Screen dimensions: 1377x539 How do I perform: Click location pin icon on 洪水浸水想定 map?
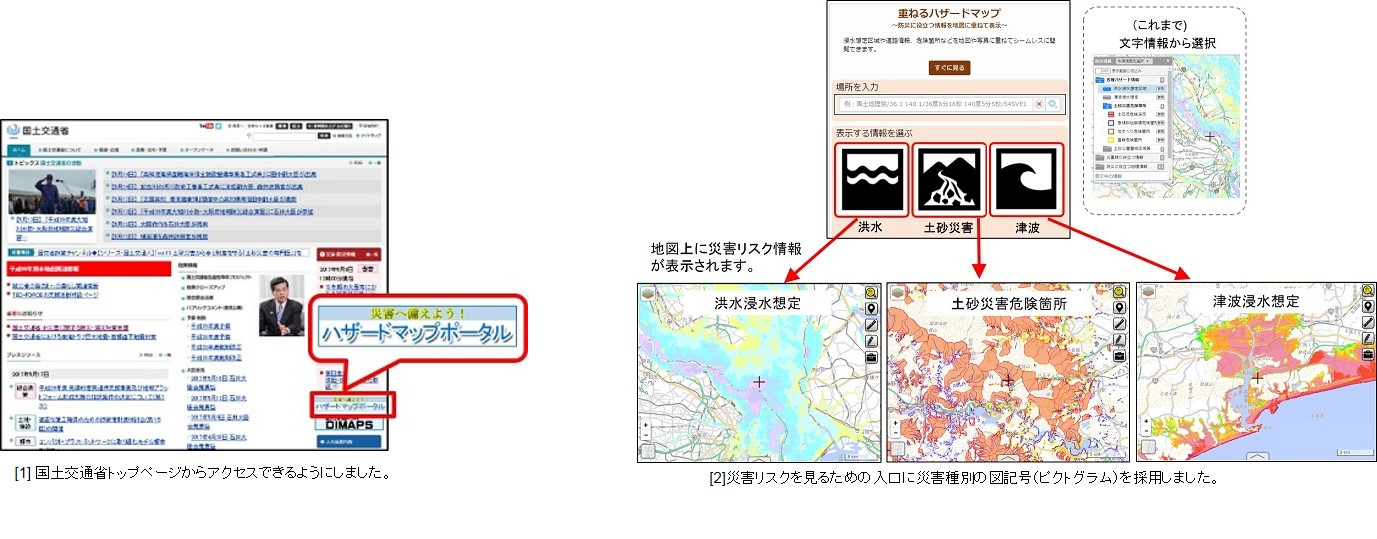872,307
